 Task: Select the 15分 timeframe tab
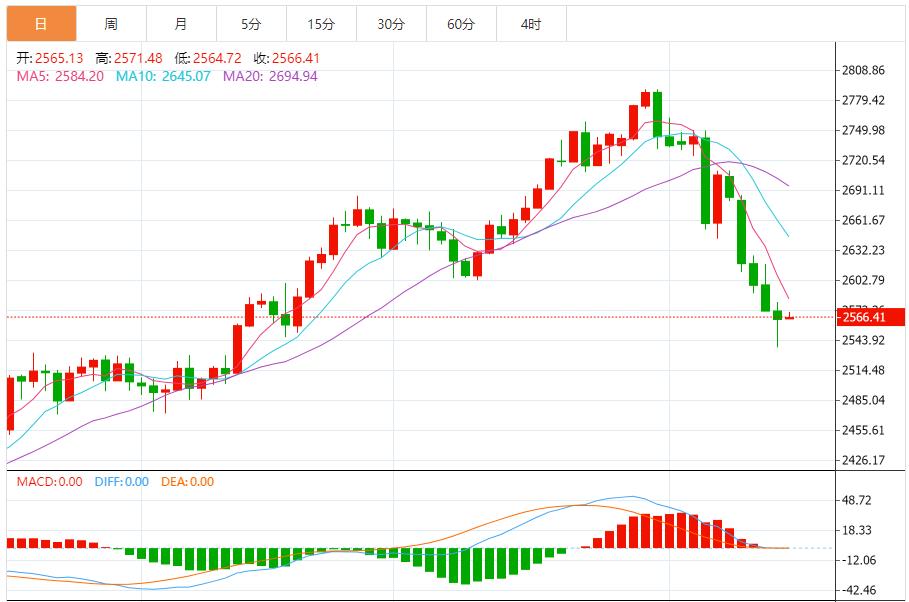tap(321, 23)
